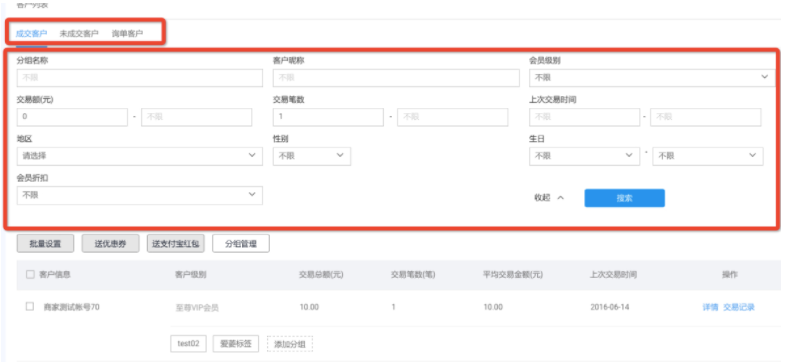Click the 交易笔数(笔) column header
The image size is (785, 363).
413,275
